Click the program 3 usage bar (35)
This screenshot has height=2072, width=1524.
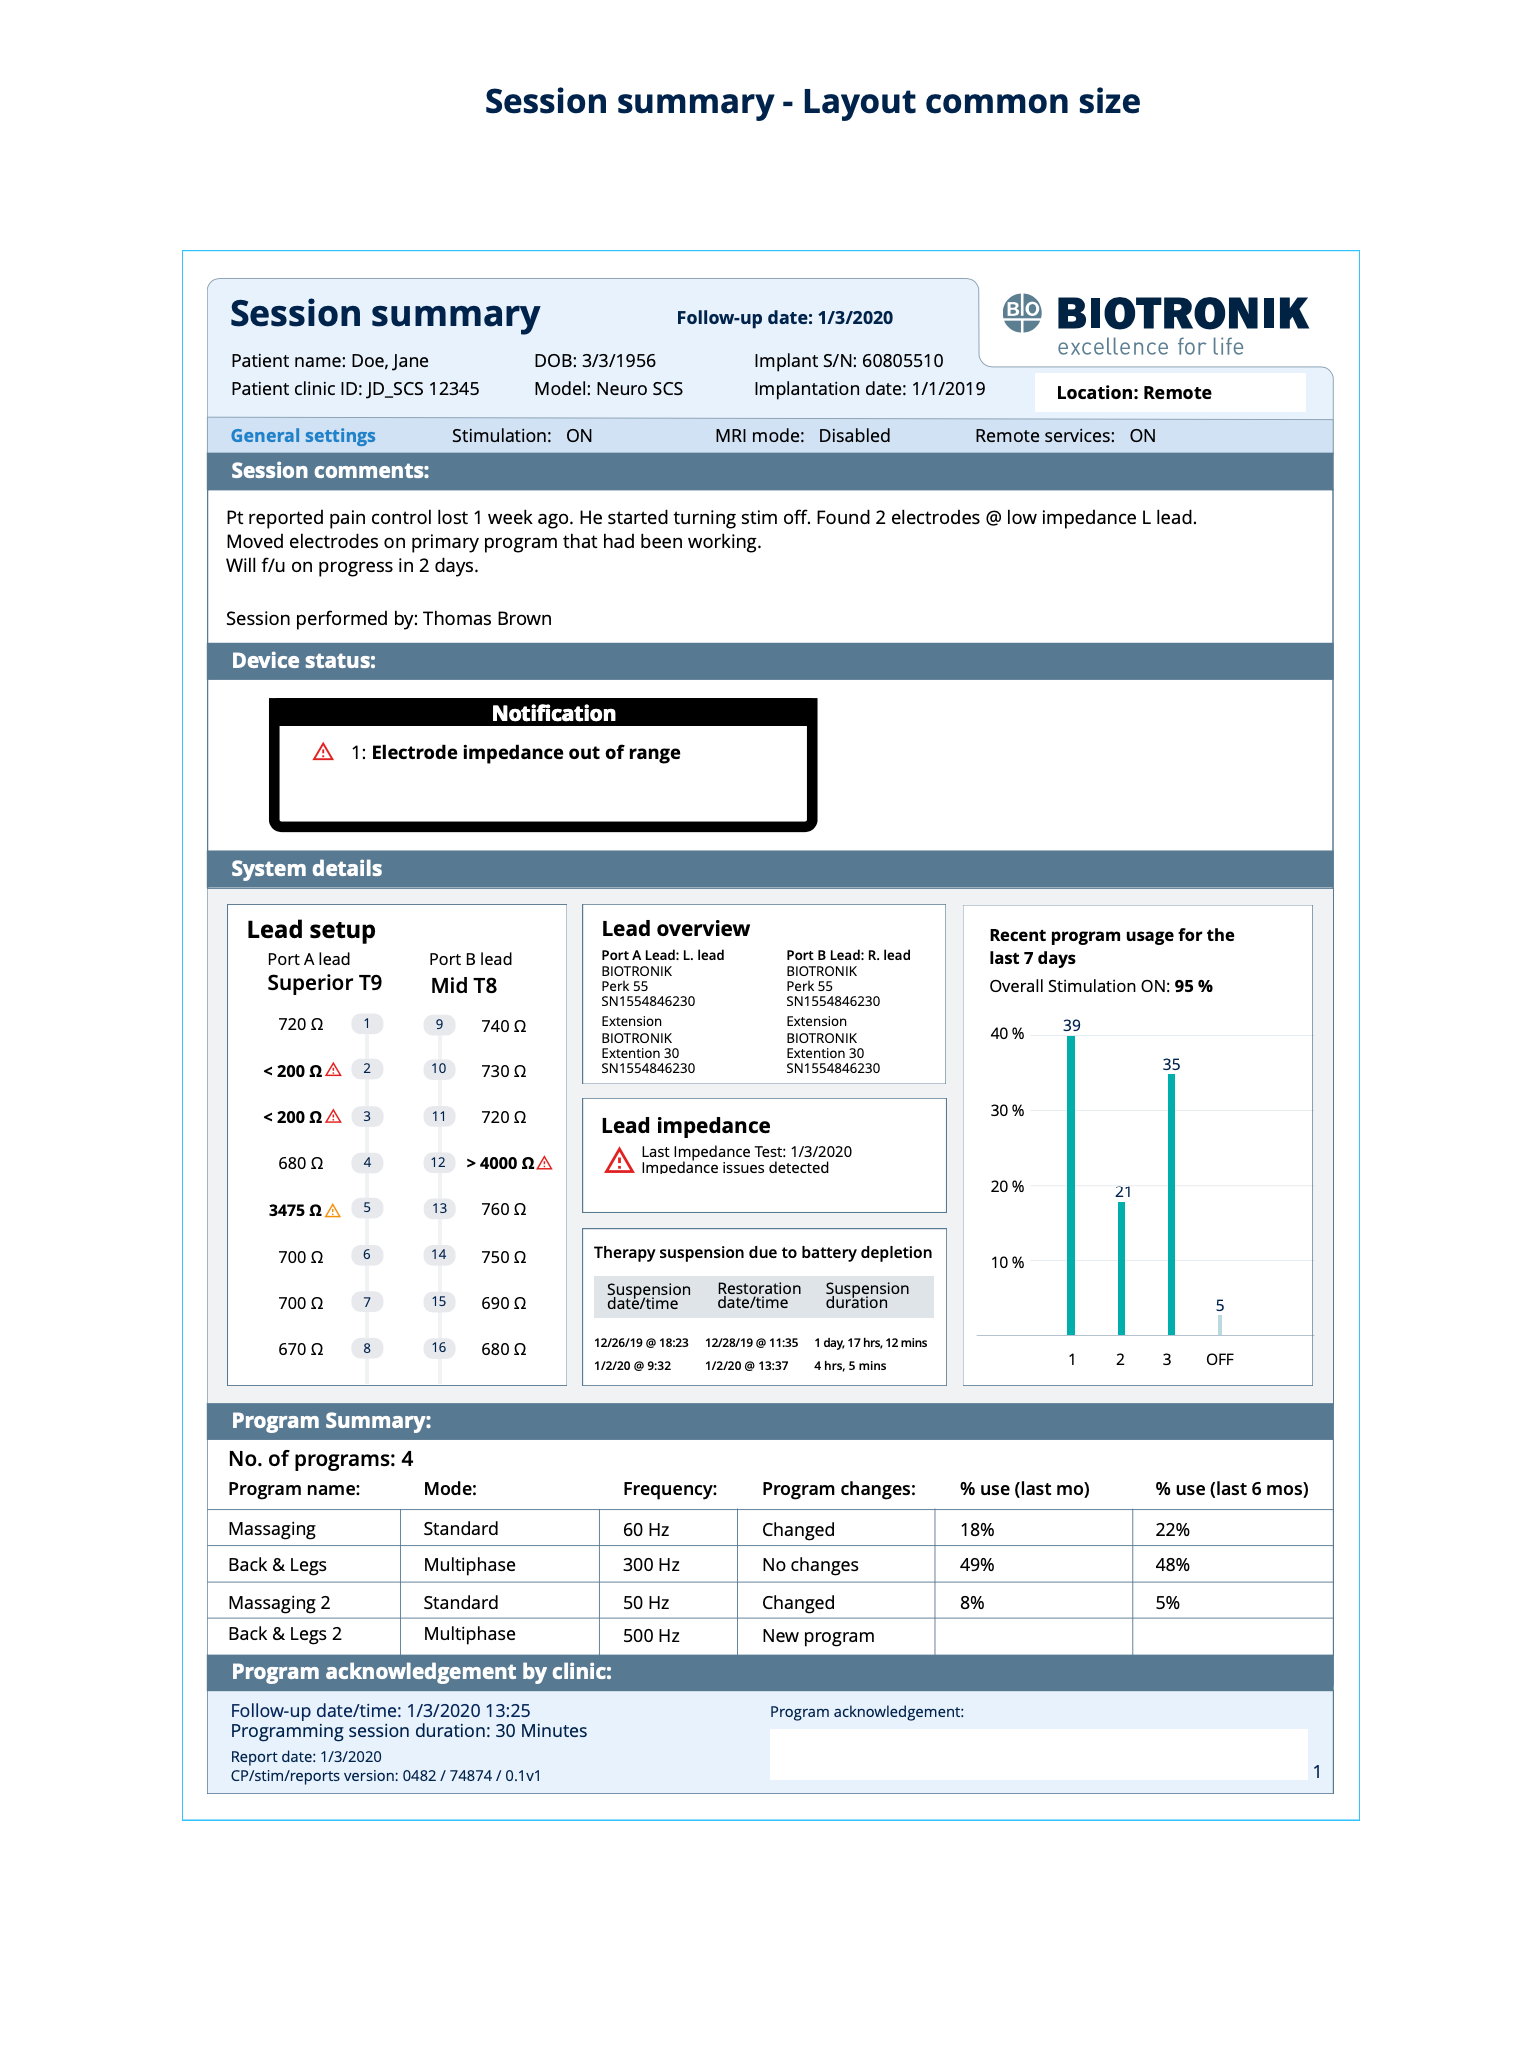1171,1204
